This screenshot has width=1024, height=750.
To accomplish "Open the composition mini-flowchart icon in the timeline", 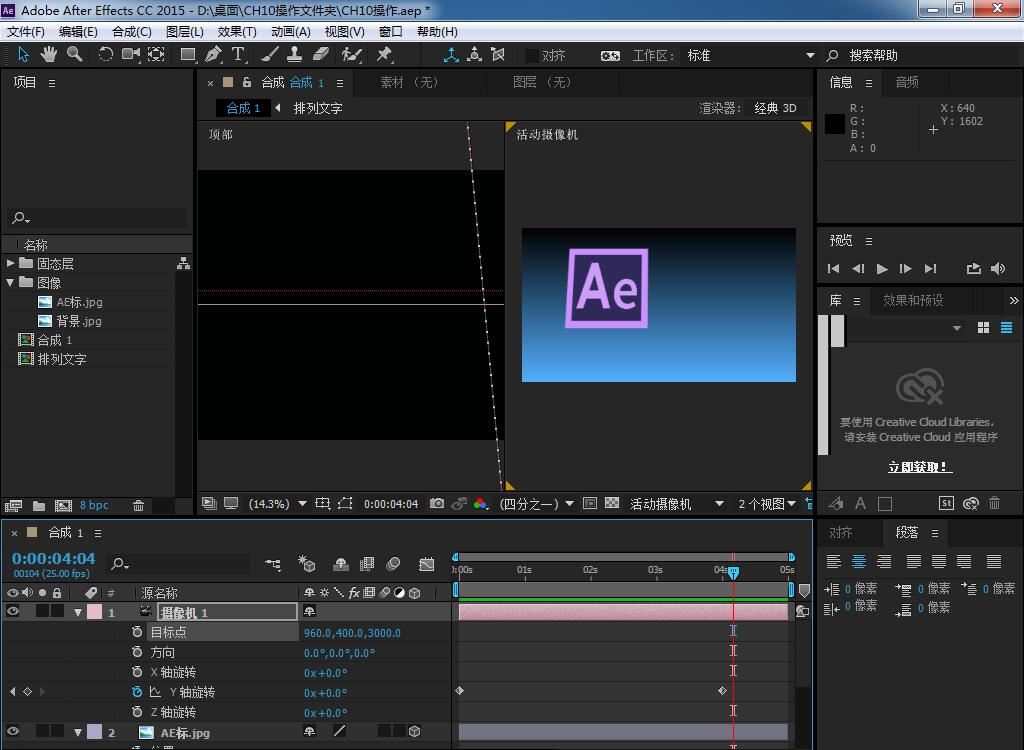I will coord(273,564).
